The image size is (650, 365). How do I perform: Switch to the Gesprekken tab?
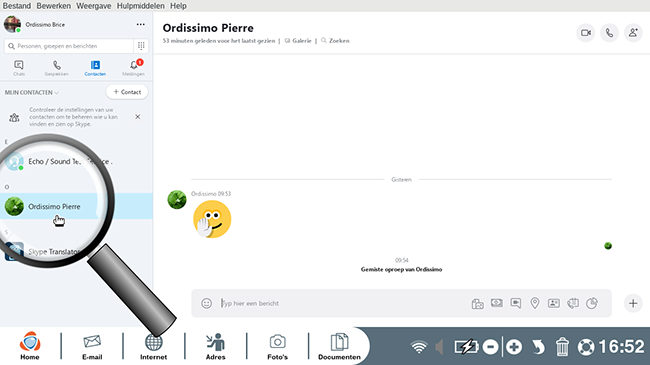tap(56, 68)
